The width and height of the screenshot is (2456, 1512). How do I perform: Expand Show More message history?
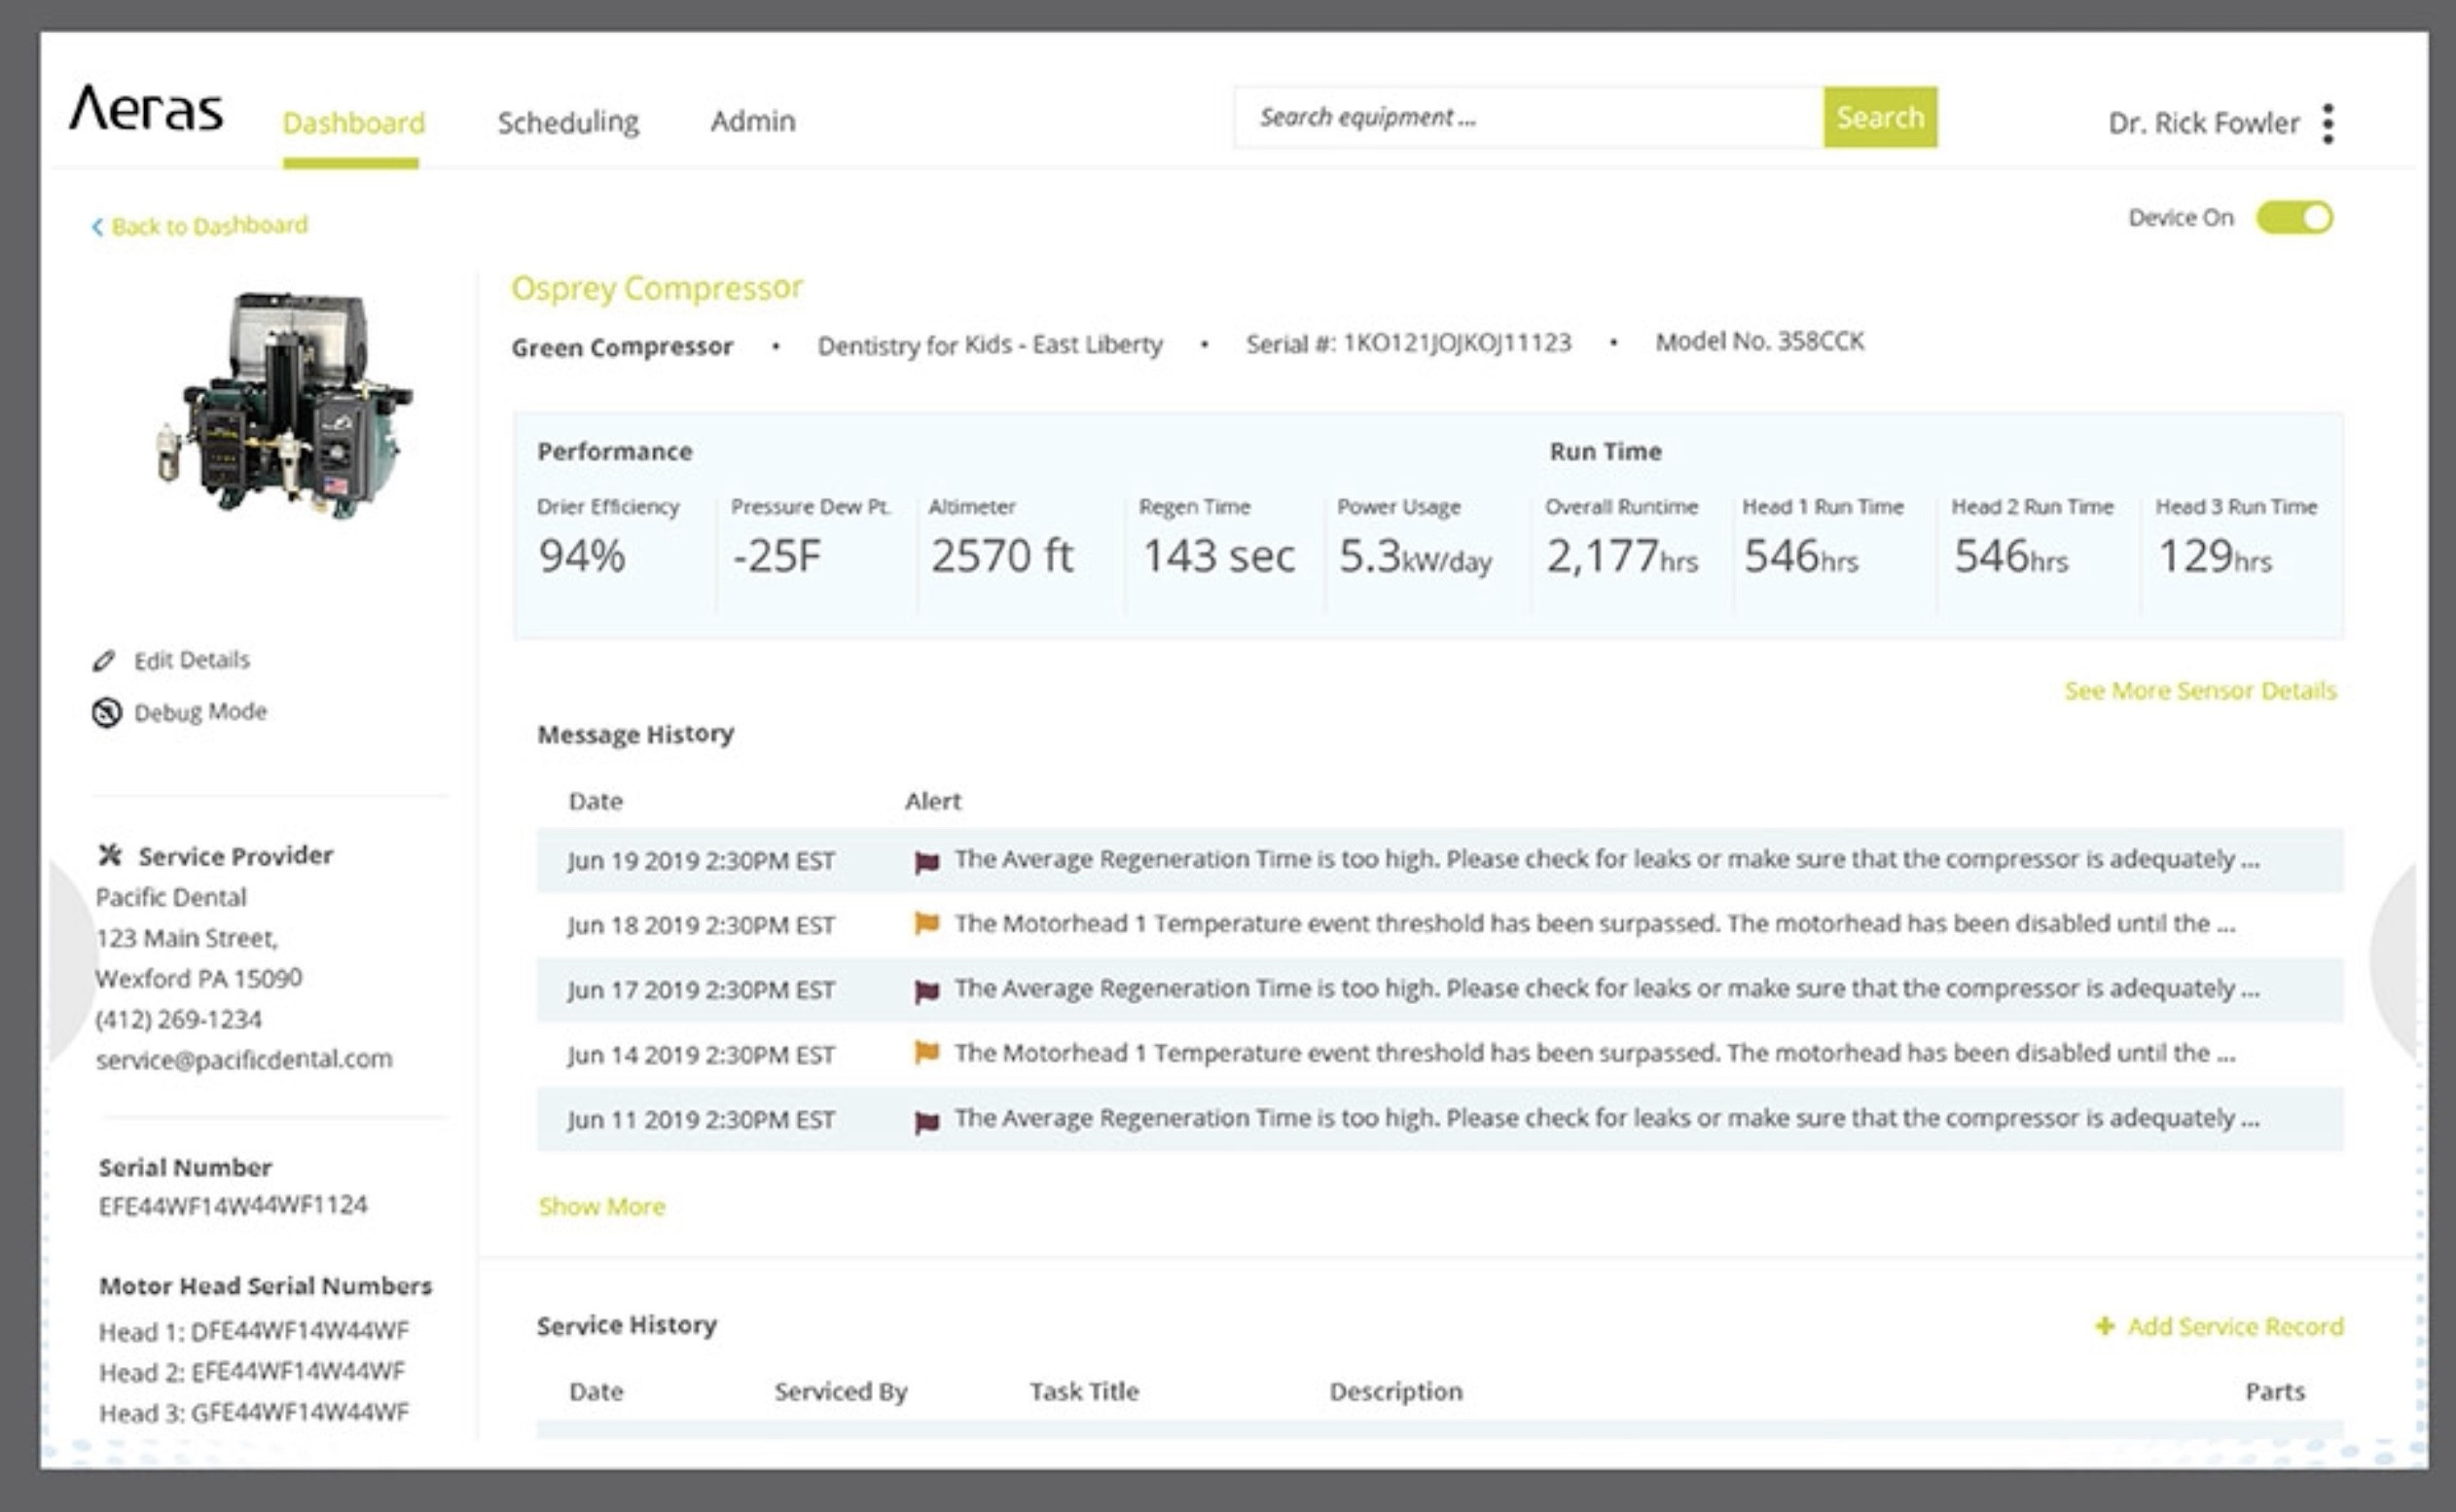click(601, 1206)
